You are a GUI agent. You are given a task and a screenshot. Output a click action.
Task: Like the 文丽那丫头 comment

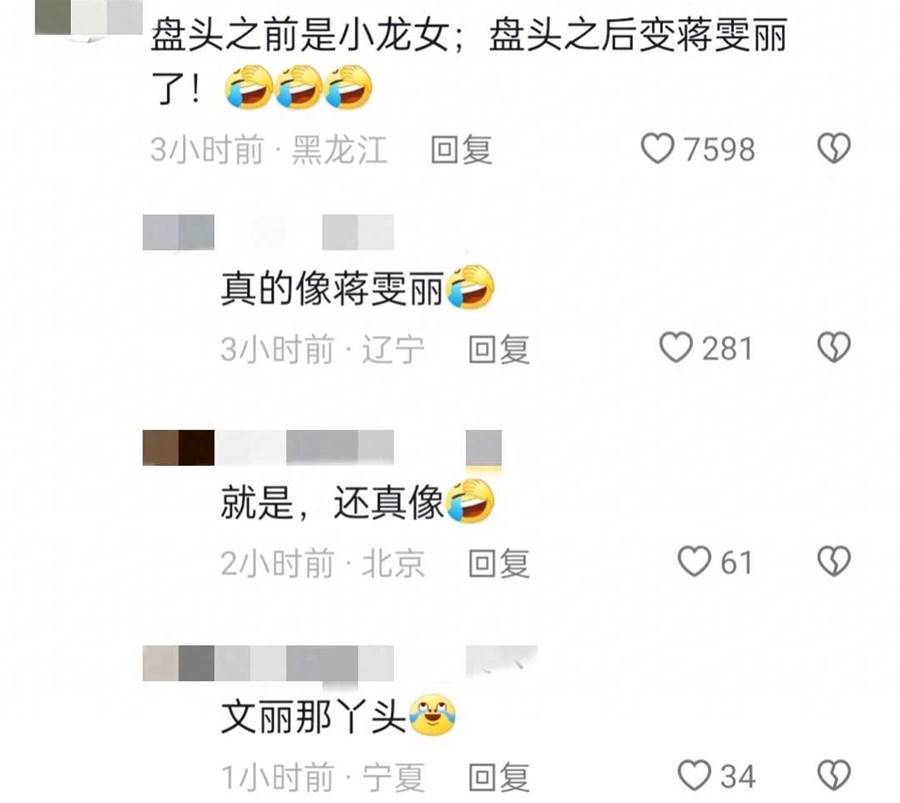[693, 775]
